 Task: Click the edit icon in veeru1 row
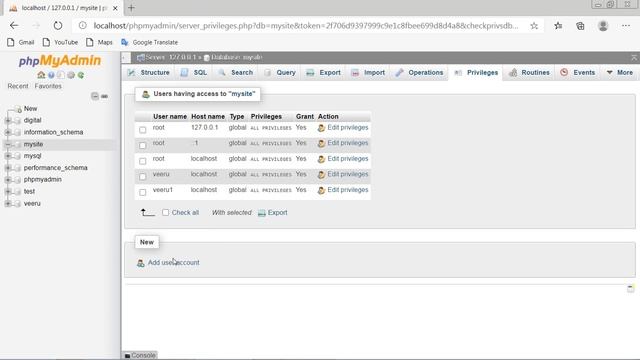click(321, 190)
